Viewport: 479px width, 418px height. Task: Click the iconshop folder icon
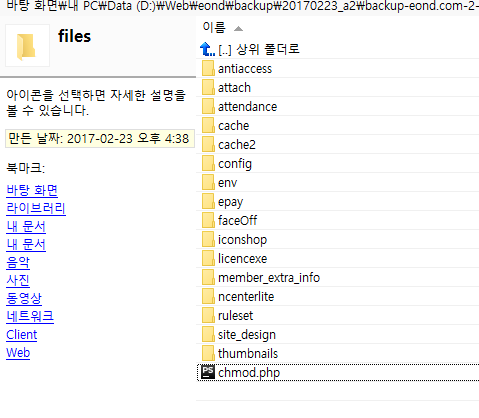208,239
